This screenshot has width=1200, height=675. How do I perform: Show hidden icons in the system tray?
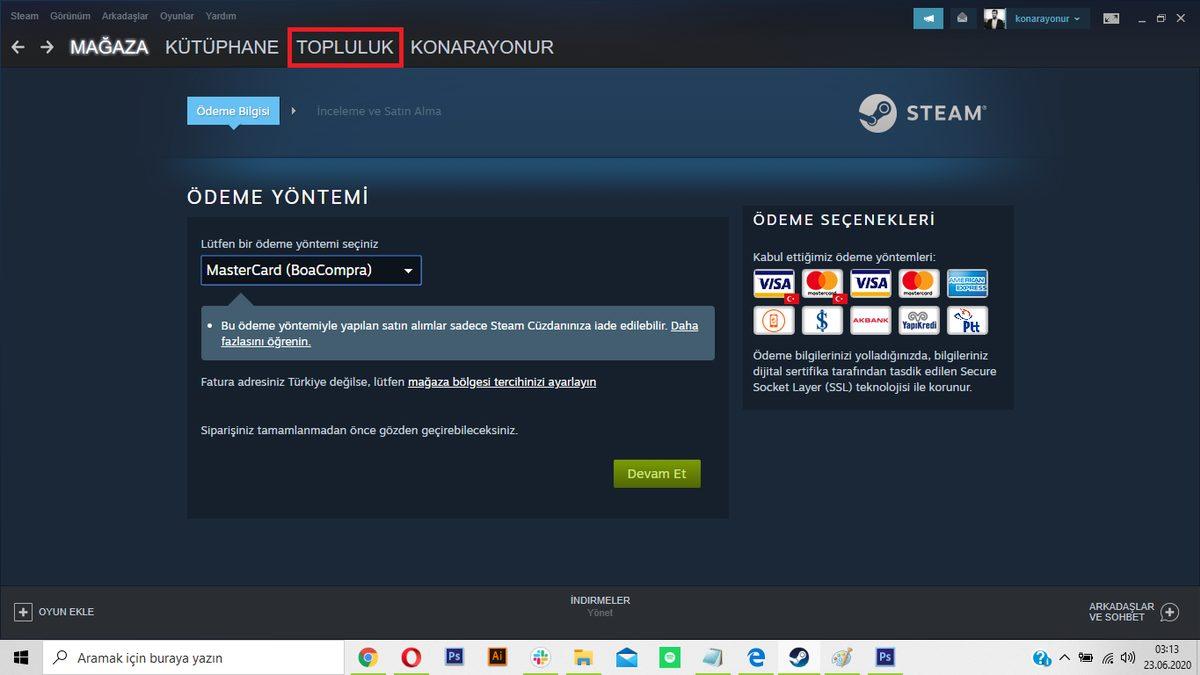pyautogui.click(x=1065, y=657)
